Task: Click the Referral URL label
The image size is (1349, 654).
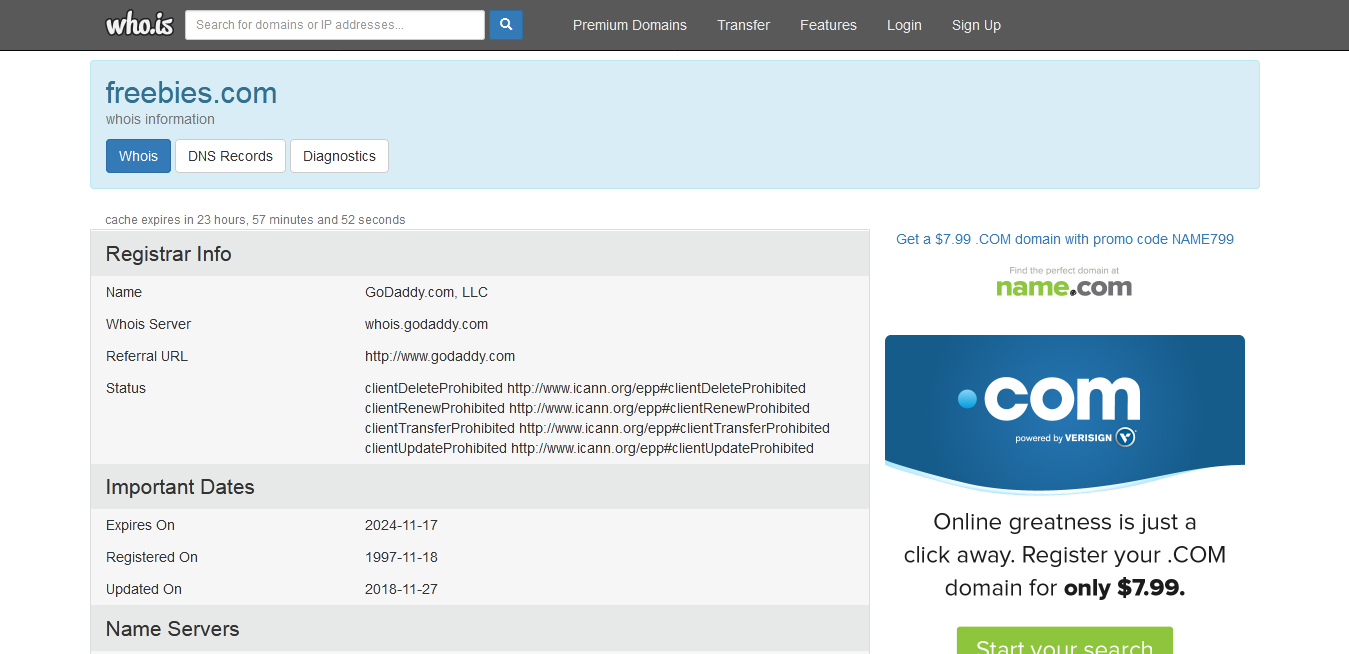Action: 147,356
